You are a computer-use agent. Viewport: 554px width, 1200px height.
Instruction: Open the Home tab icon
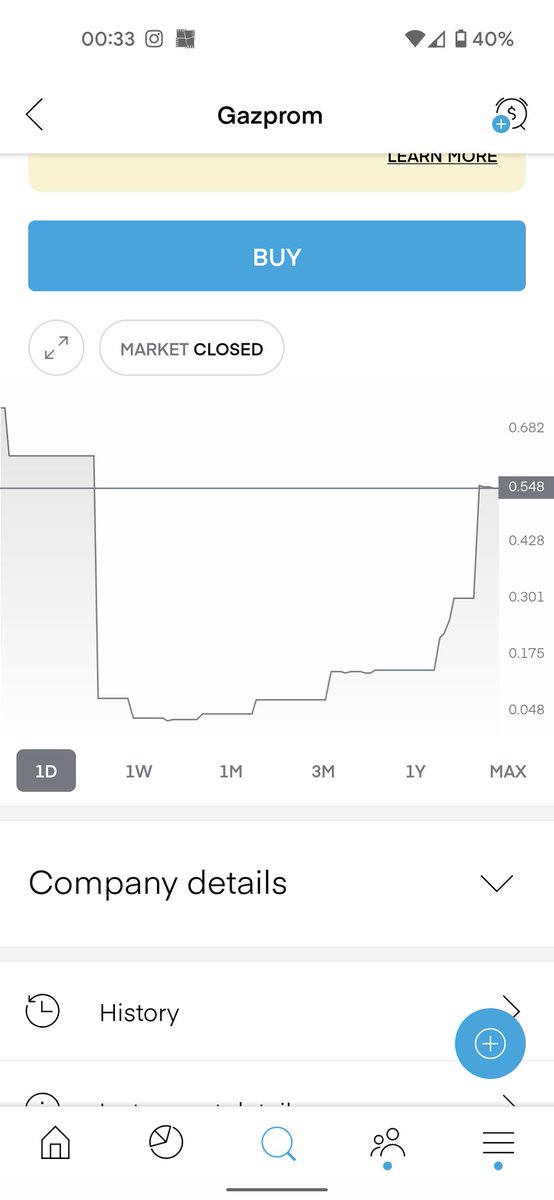point(56,1143)
